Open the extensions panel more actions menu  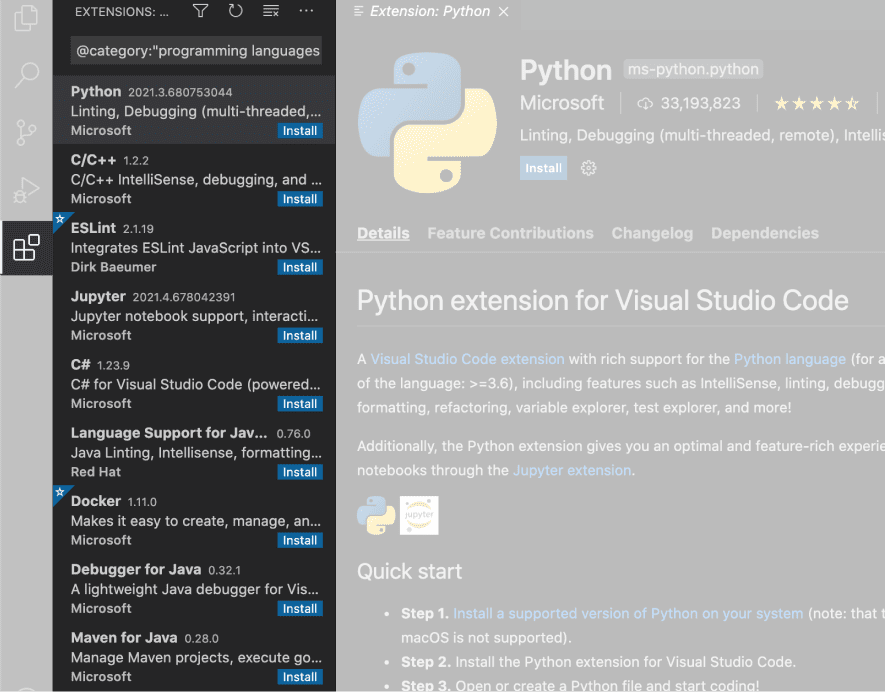(x=306, y=11)
